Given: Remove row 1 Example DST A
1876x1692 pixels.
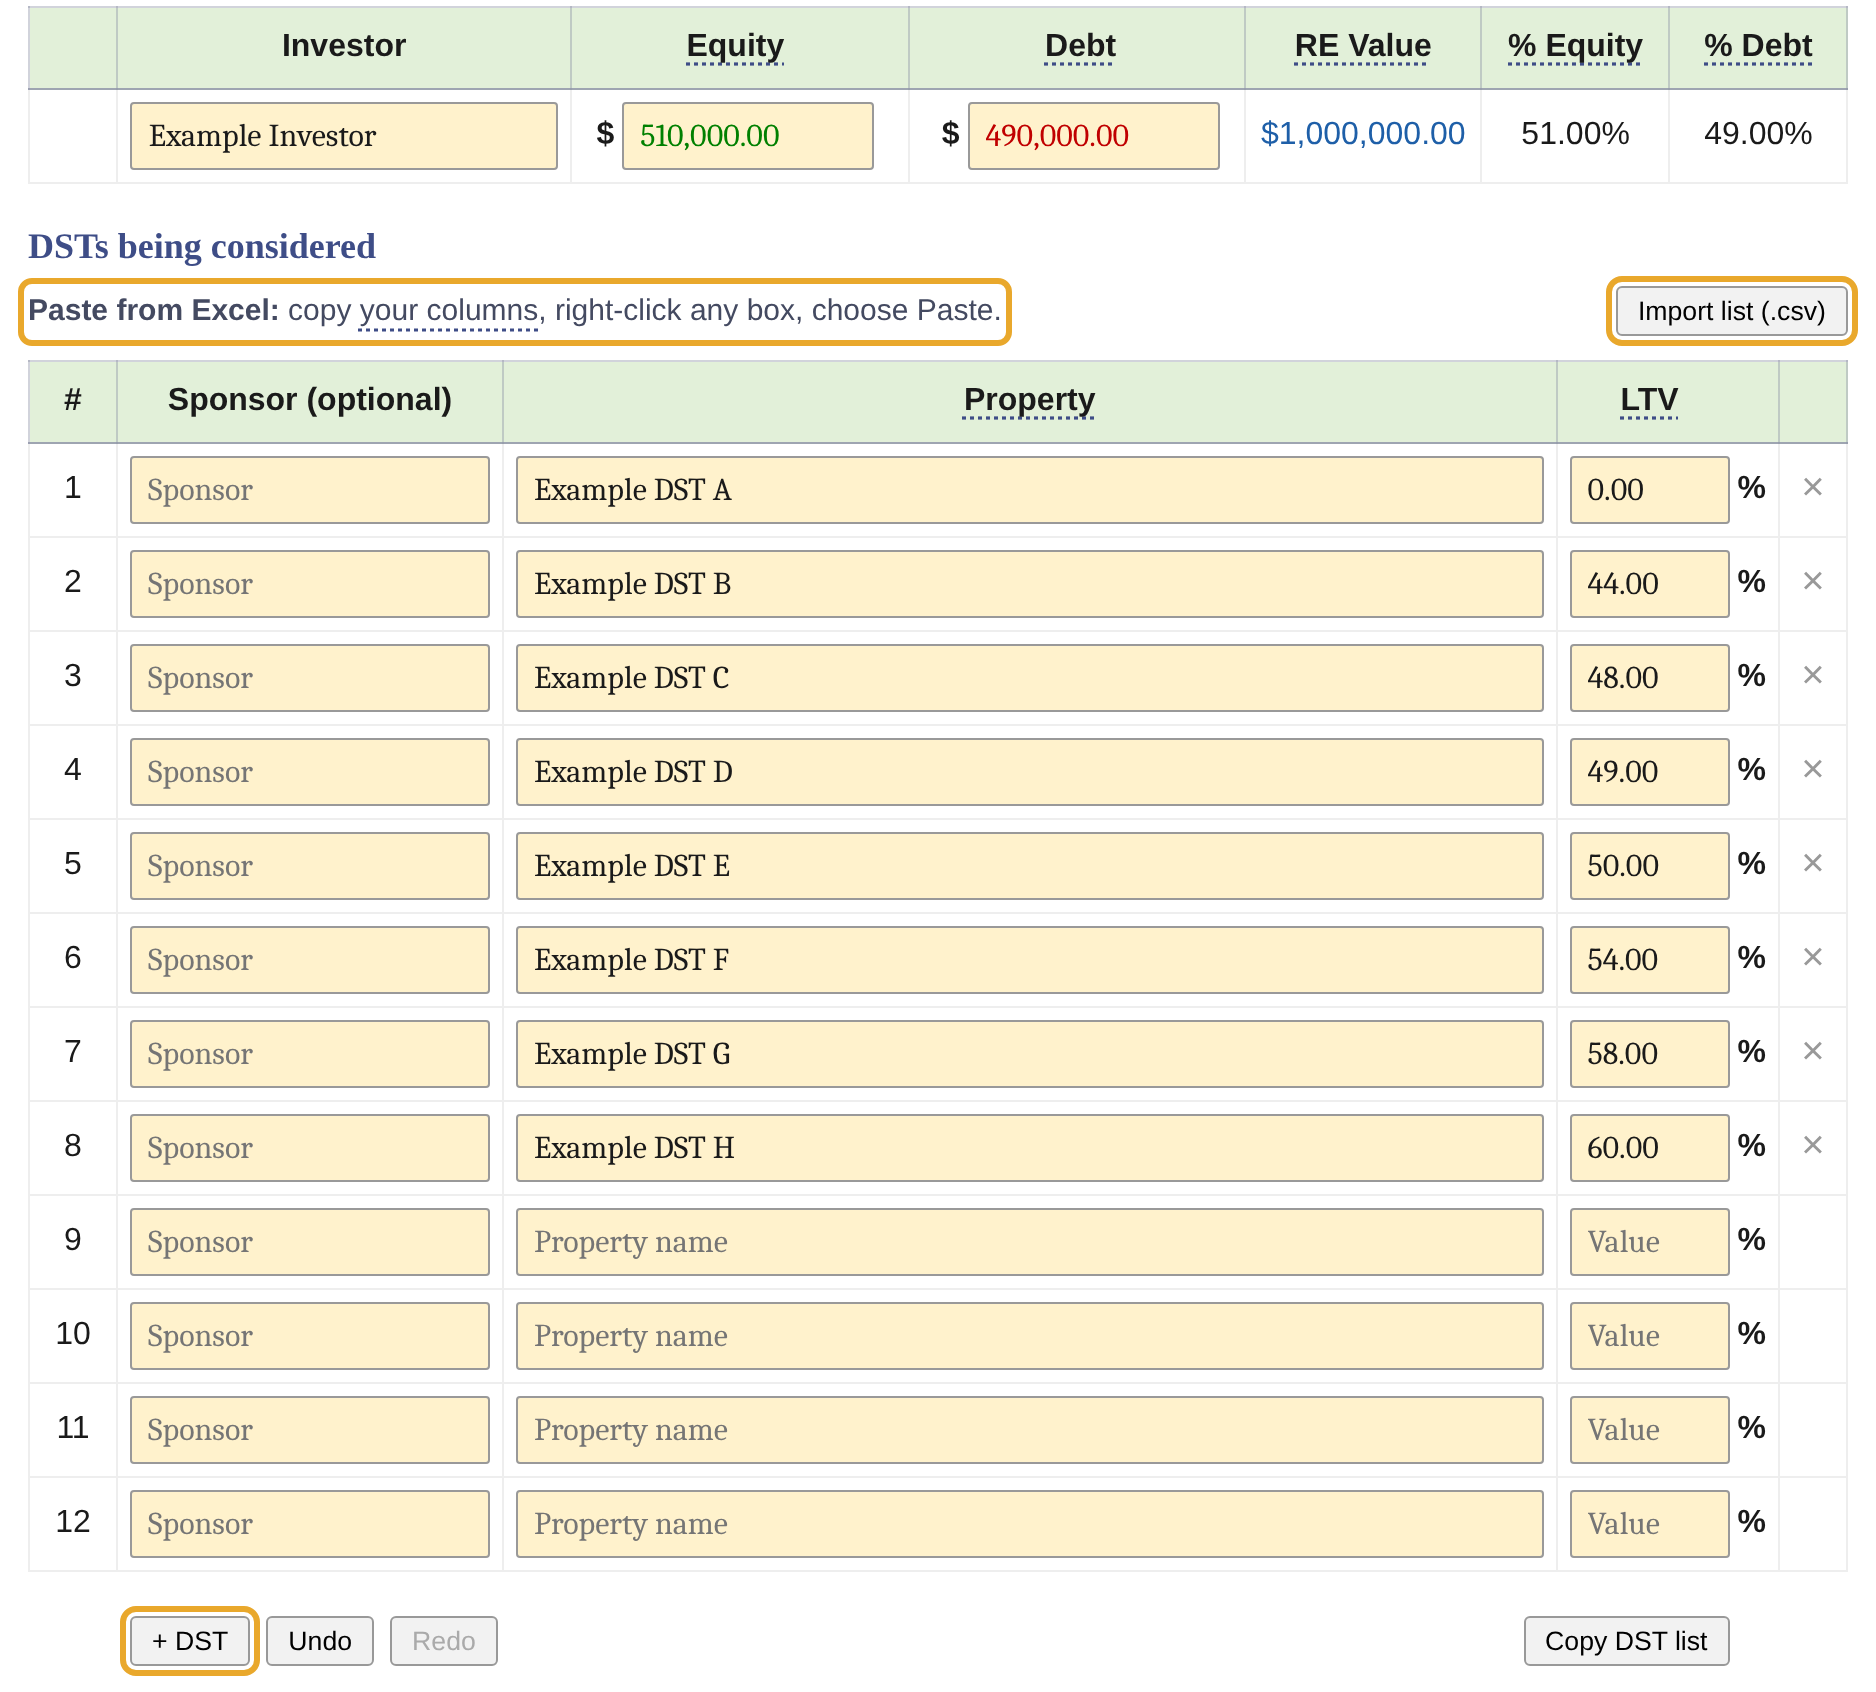Looking at the screenshot, I should click(x=1812, y=487).
